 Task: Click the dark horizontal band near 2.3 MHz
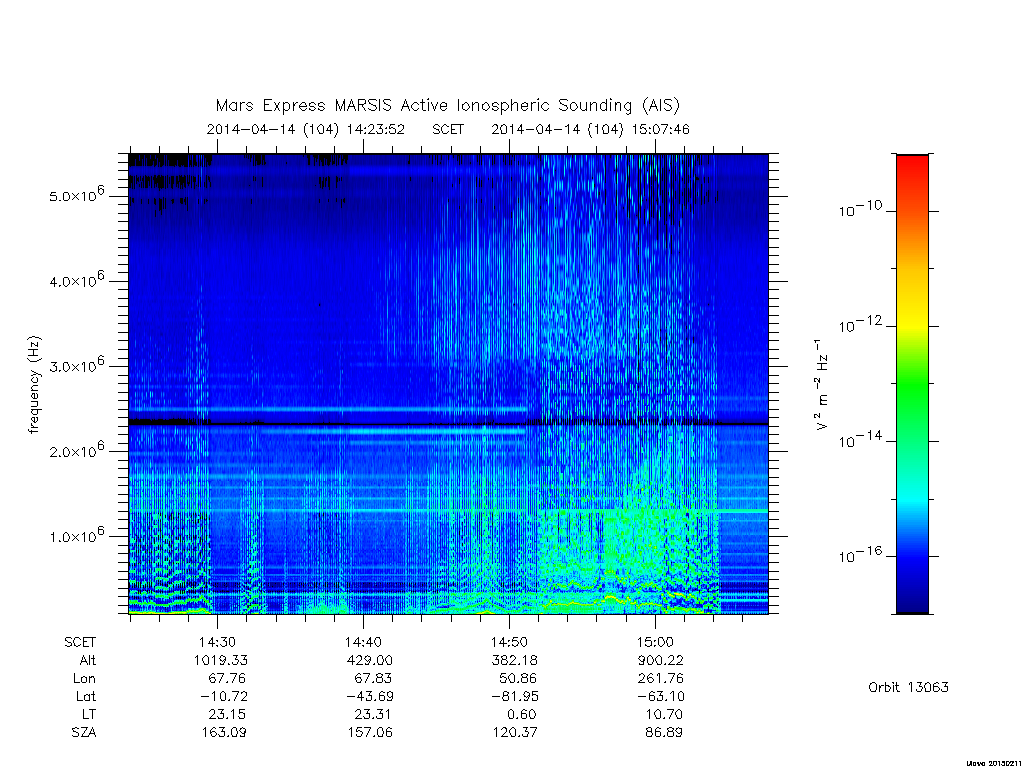(449, 423)
